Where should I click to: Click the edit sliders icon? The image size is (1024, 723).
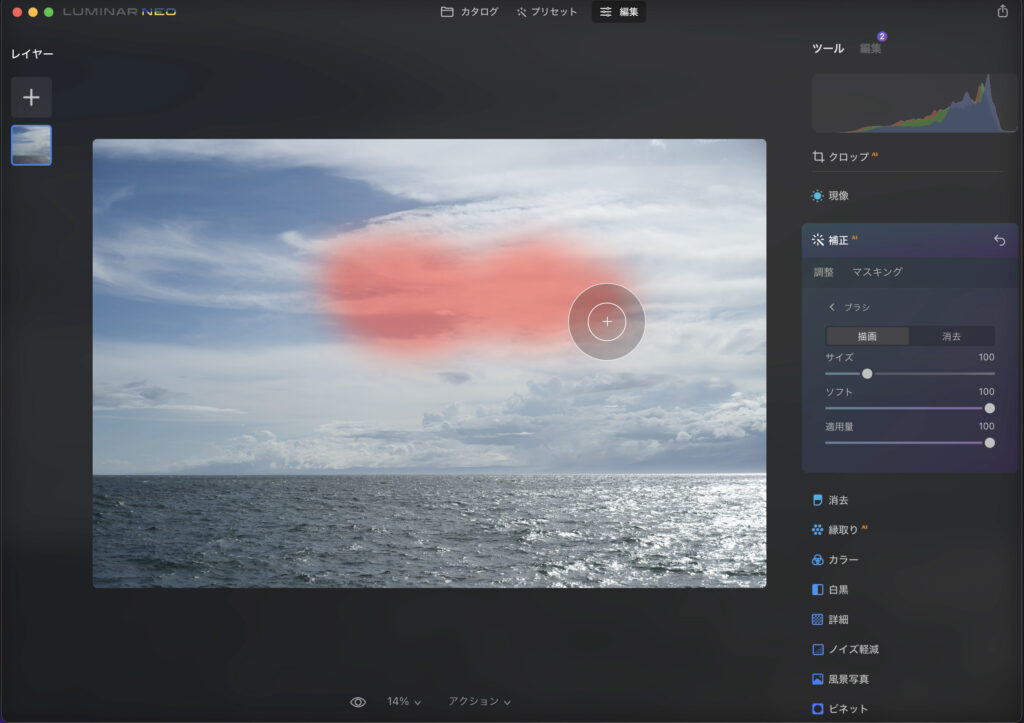point(606,12)
